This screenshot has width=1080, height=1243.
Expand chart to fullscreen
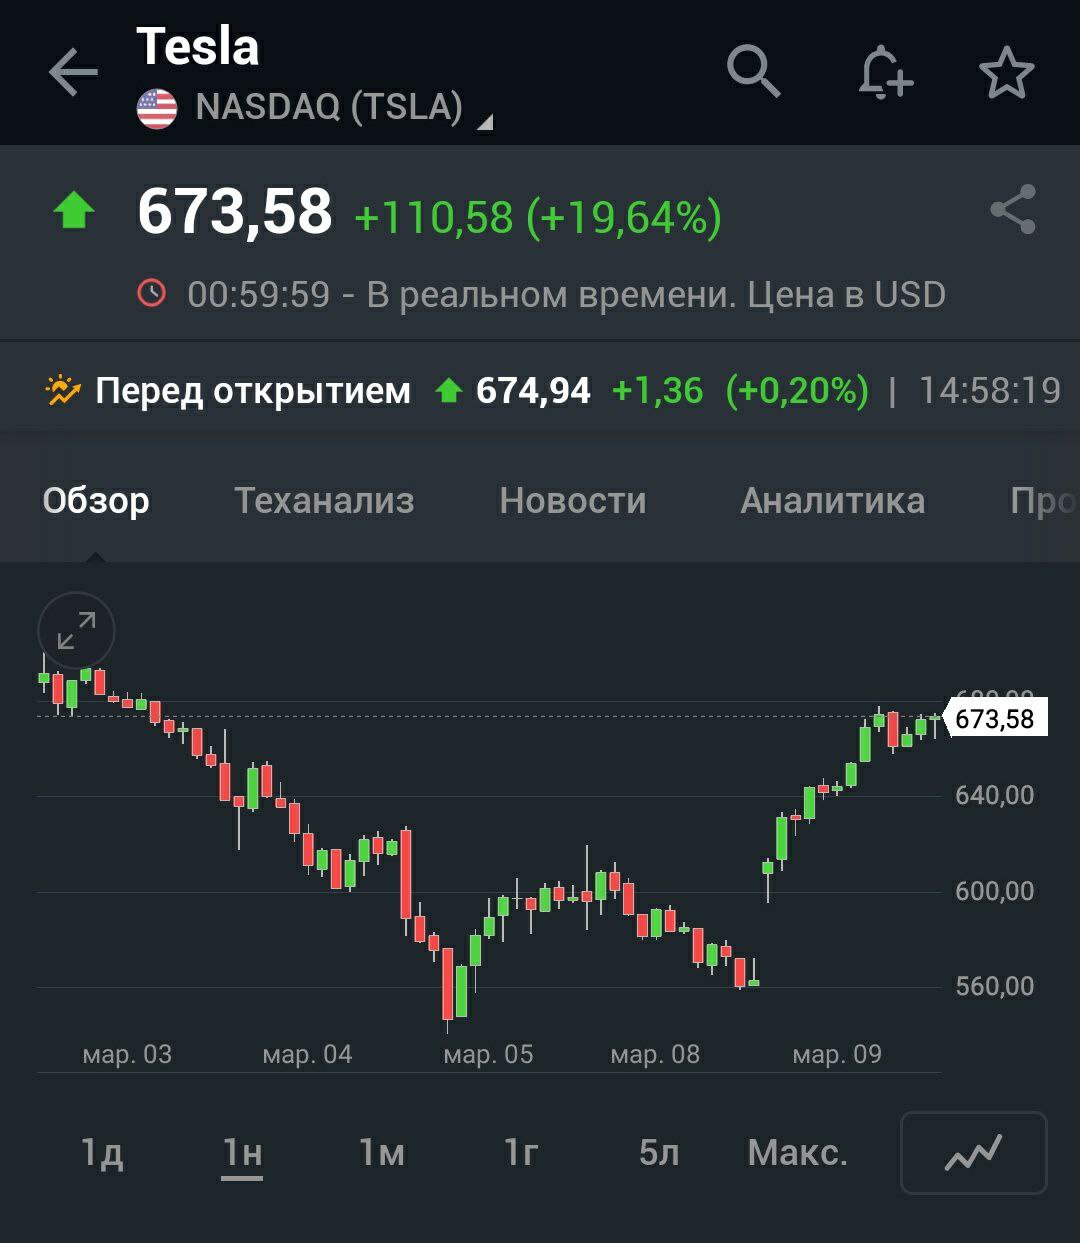pyautogui.click(x=76, y=631)
